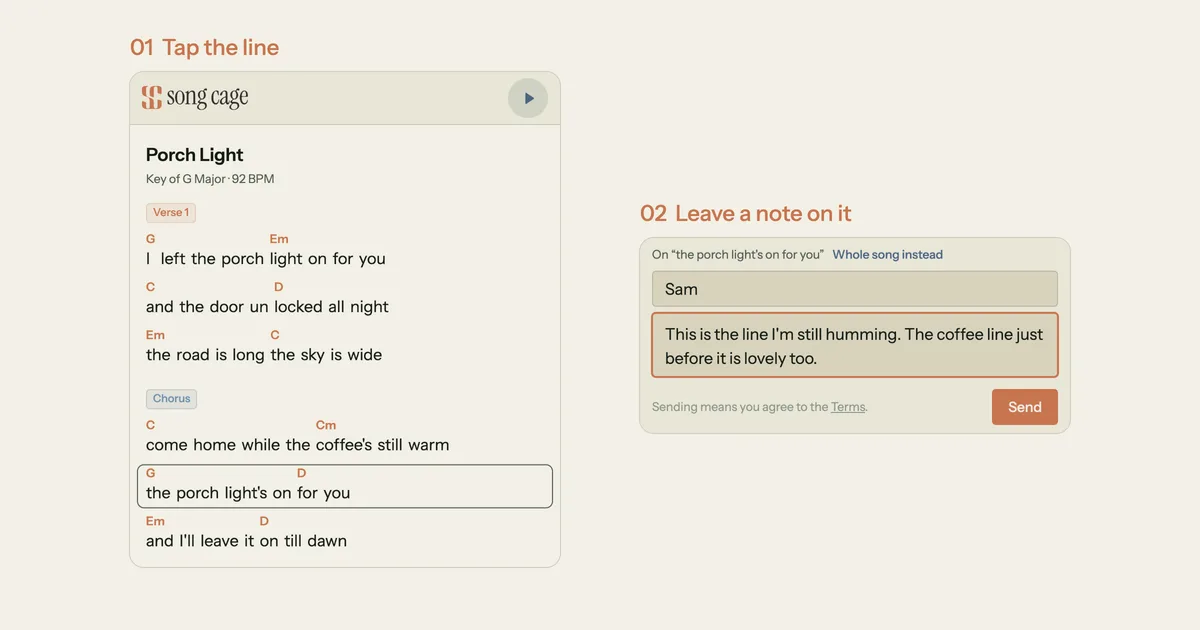Viewport: 1200px width, 630px height.
Task: Open the Terms link
Action: pos(848,407)
